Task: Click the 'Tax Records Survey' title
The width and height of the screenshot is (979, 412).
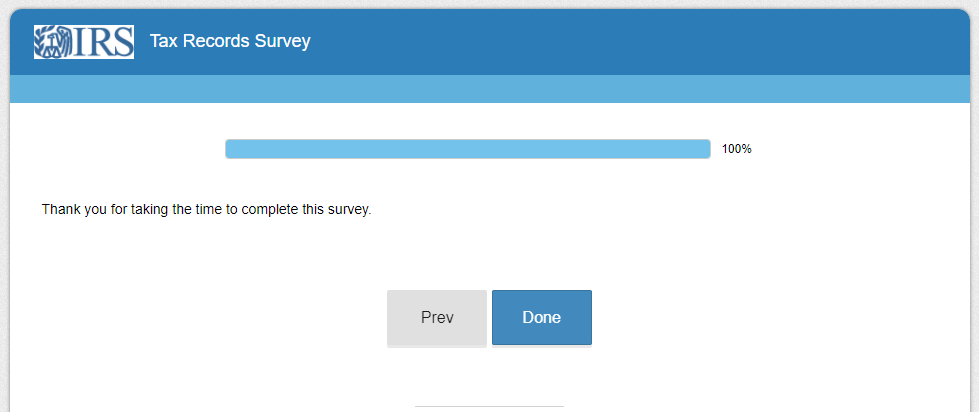Action: click(230, 41)
